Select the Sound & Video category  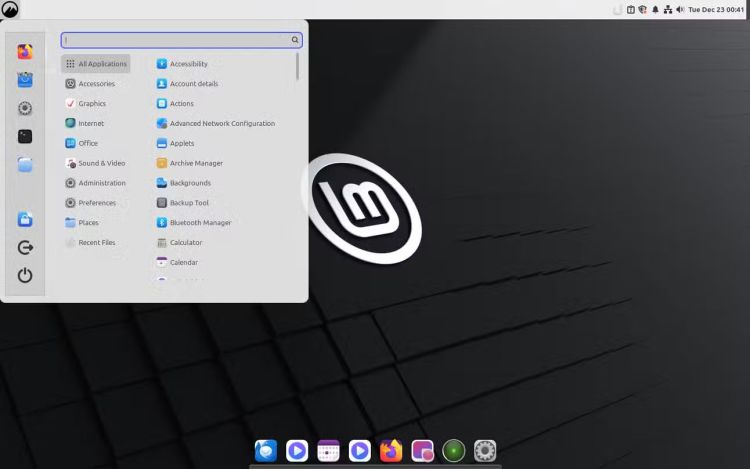pos(101,163)
